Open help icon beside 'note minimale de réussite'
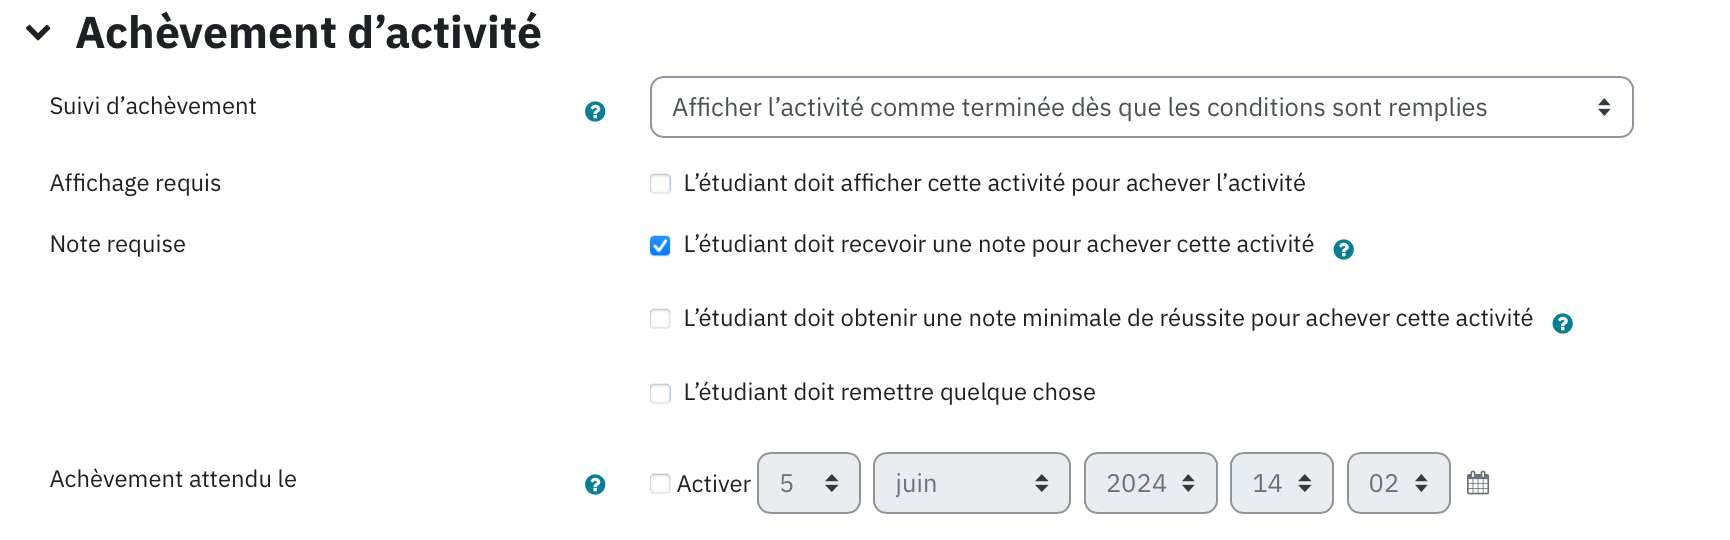This screenshot has height=540, width=1730. point(1563,323)
